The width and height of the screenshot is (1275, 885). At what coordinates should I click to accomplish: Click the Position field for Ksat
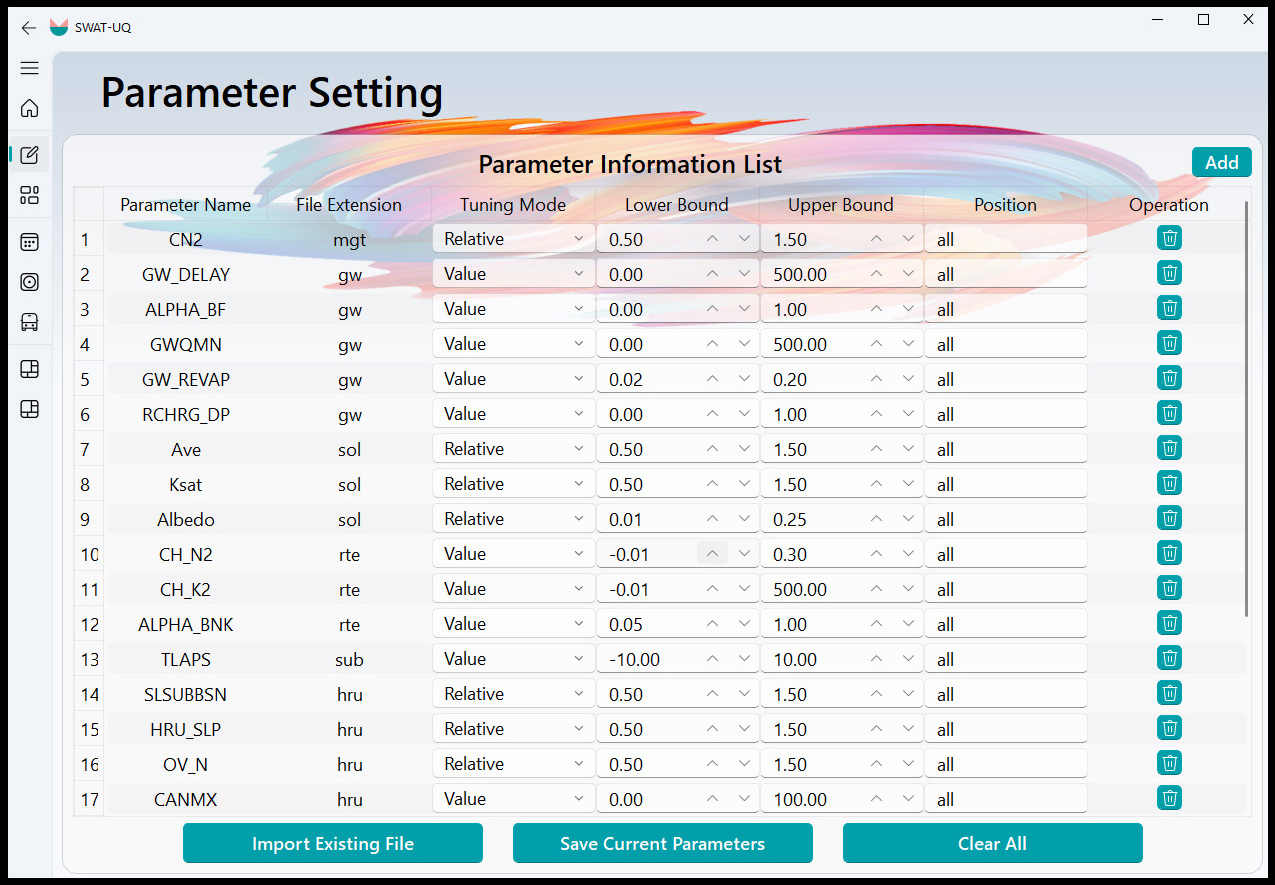coord(1005,484)
